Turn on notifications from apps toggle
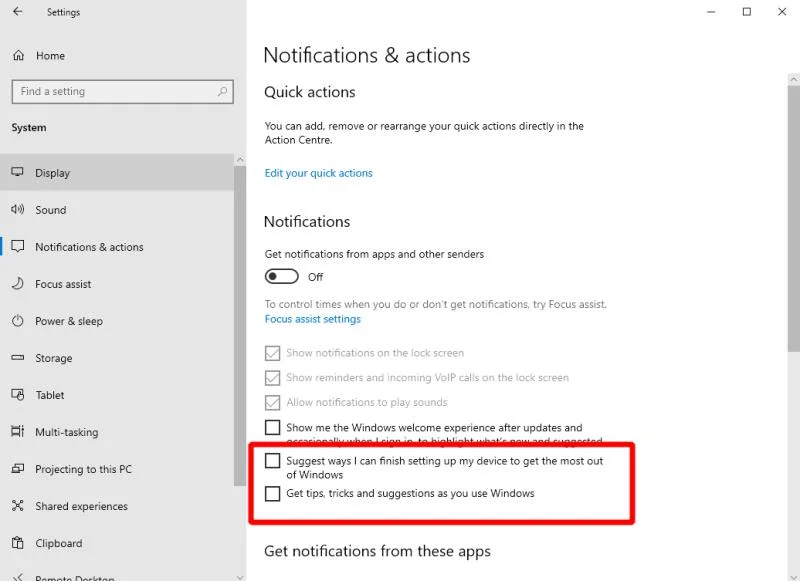The height and width of the screenshot is (581, 800). pos(282,276)
